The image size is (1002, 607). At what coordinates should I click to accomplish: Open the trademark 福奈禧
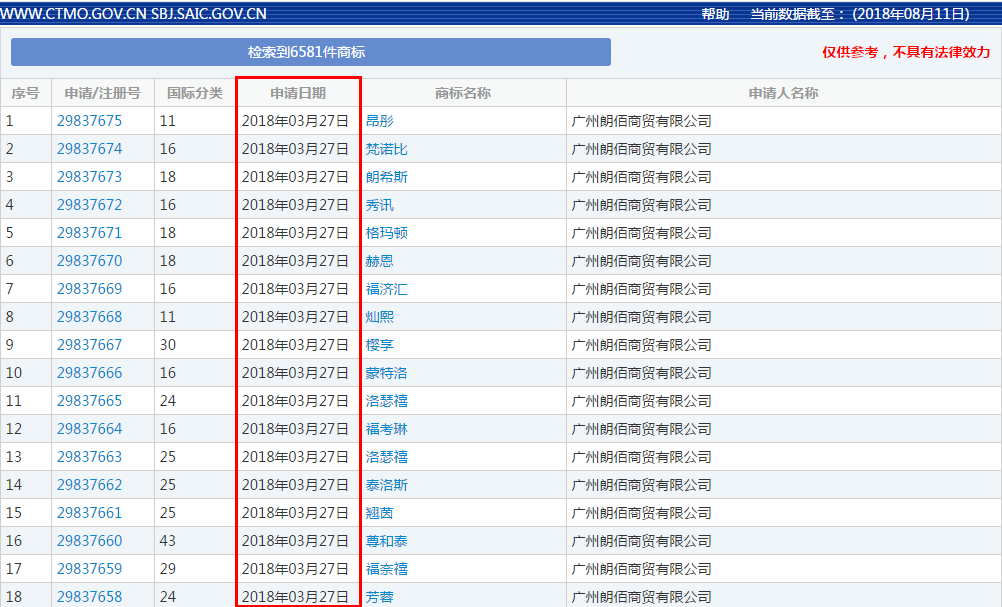[x=387, y=569]
